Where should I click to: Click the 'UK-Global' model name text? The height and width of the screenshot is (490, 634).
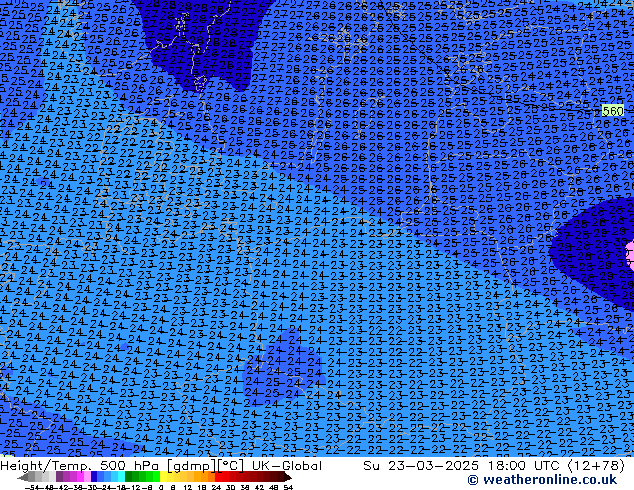tap(287, 466)
